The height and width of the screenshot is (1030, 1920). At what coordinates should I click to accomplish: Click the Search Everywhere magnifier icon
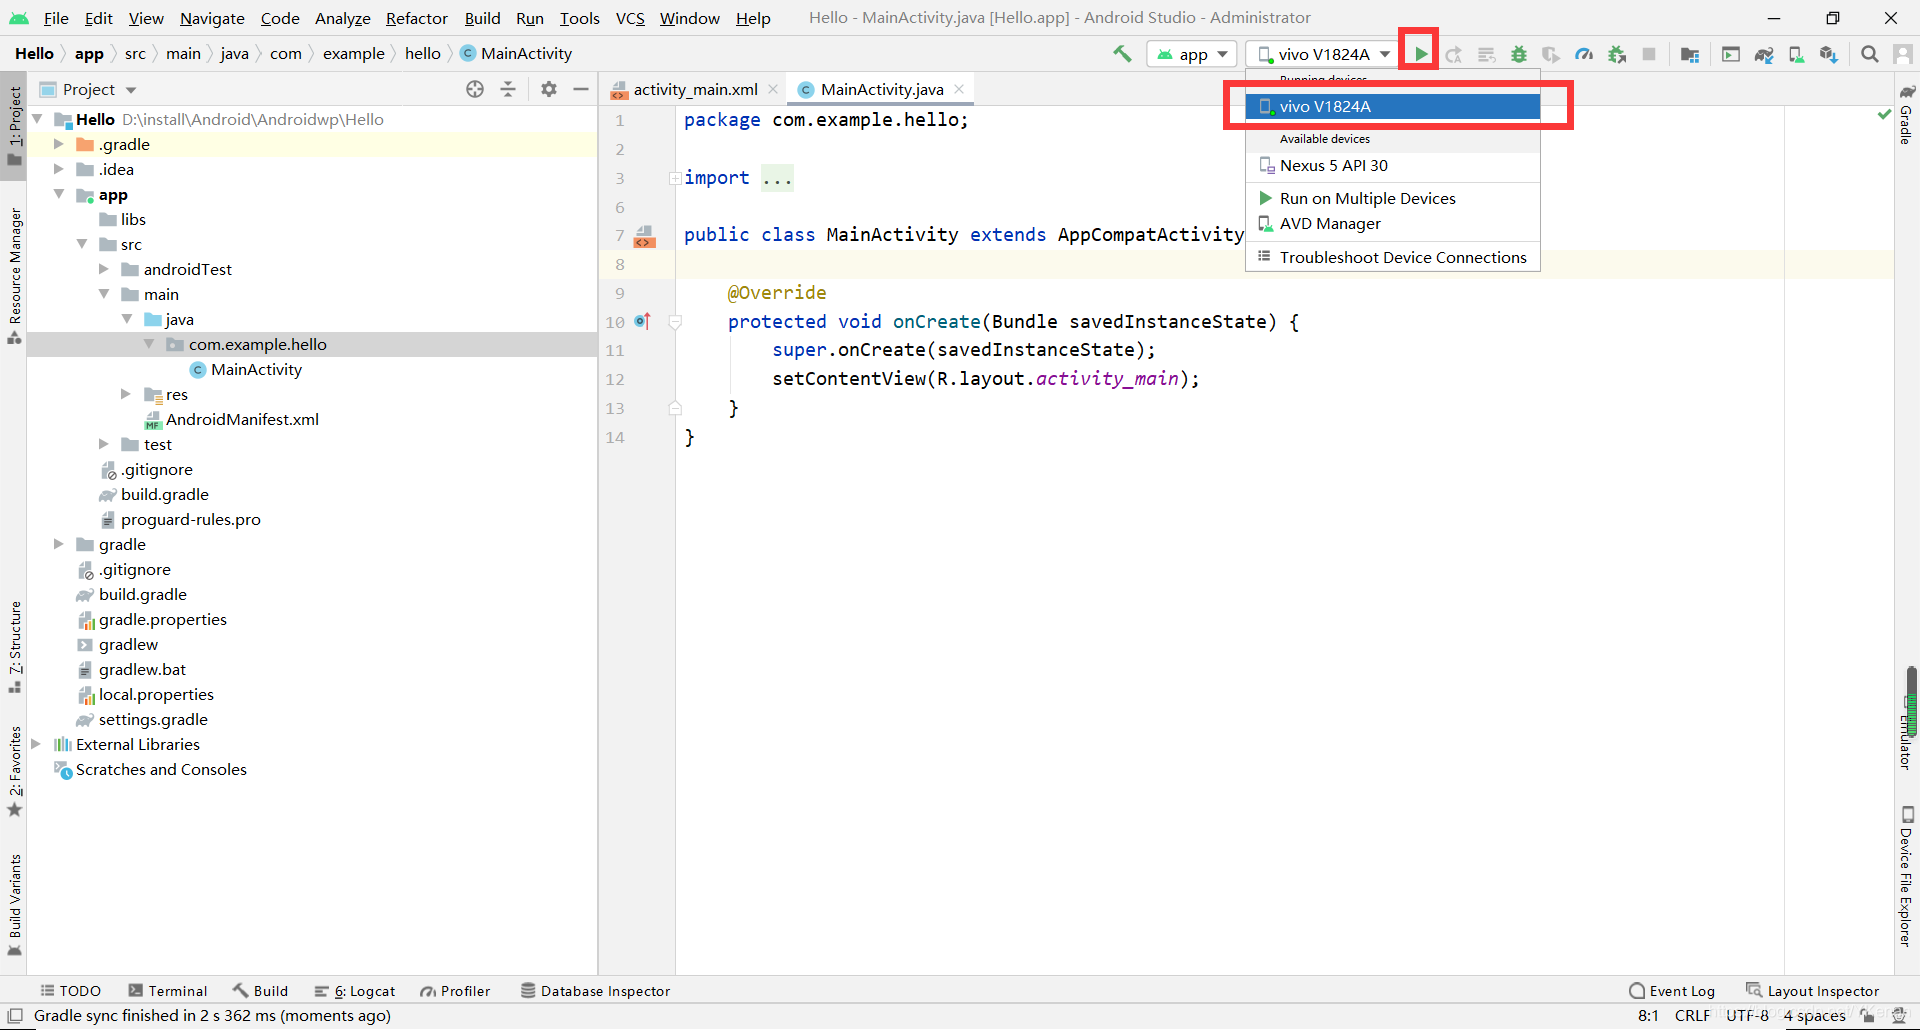[1869, 54]
